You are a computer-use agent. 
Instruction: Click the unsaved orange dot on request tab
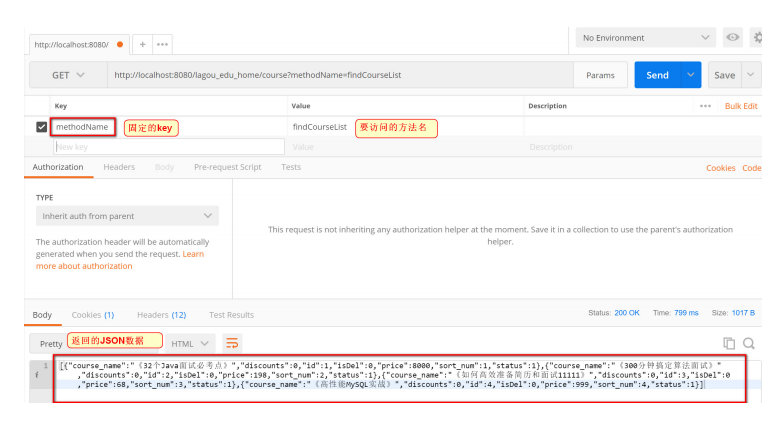coord(120,44)
